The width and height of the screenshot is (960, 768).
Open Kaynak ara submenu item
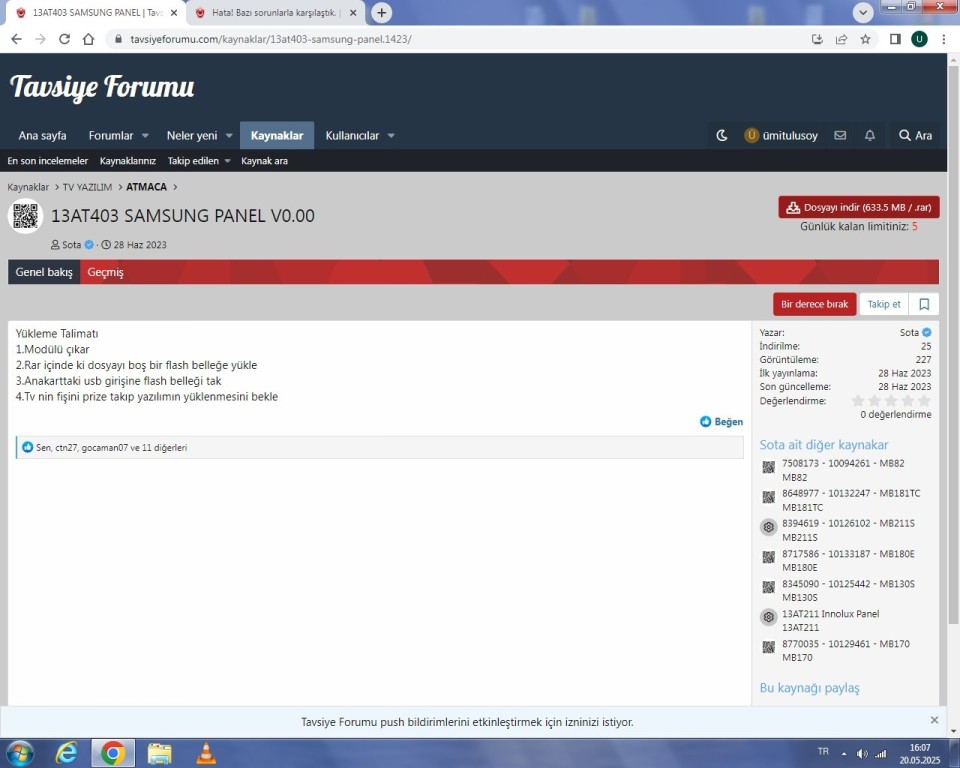click(264, 161)
